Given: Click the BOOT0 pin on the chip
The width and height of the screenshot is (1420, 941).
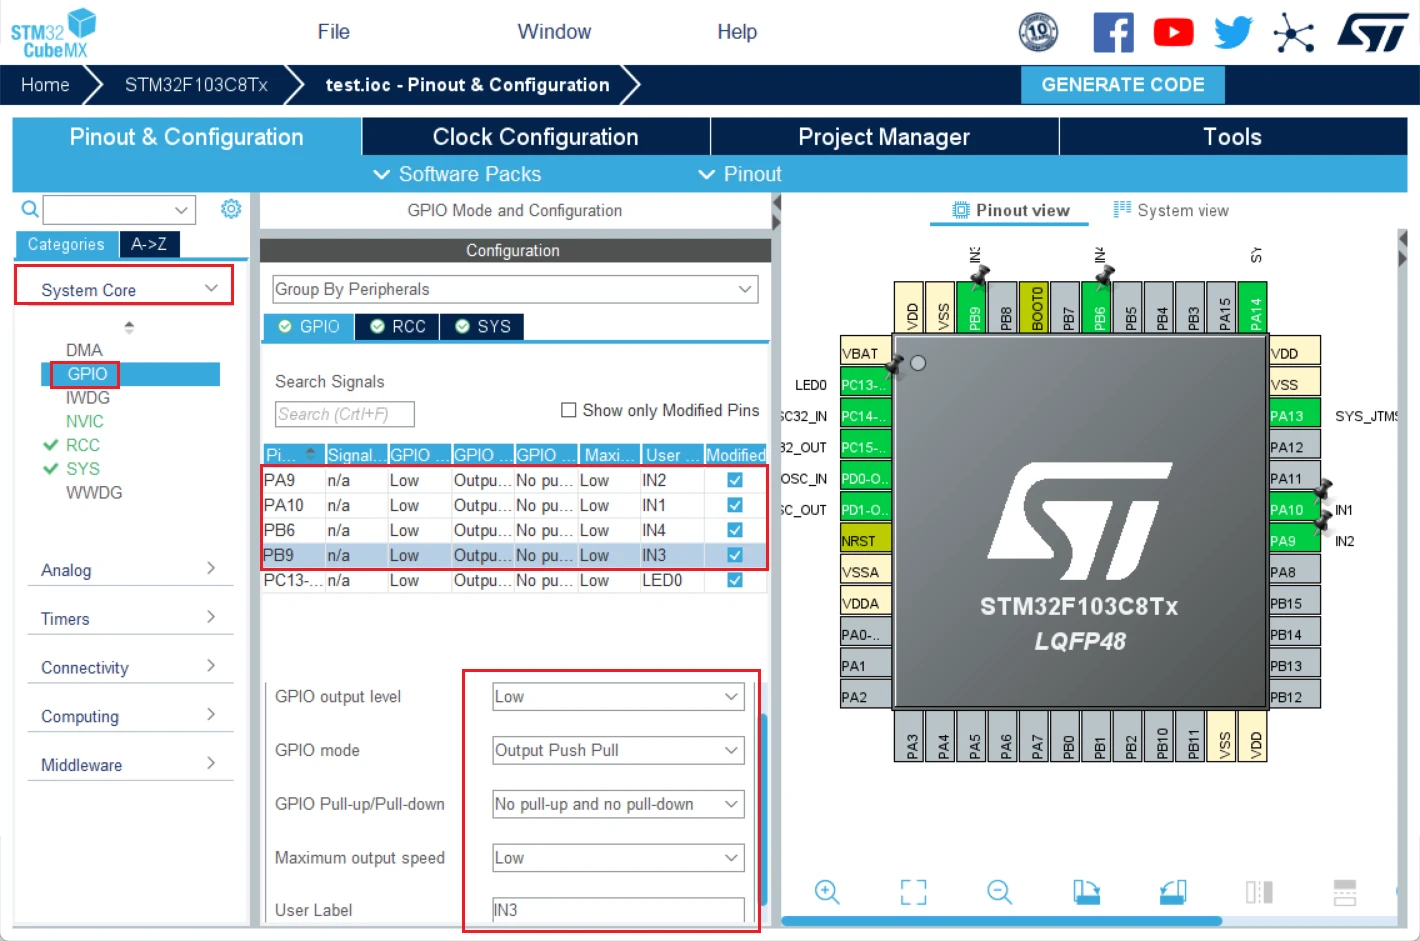Looking at the screenshot, I should coord(1036,306).
